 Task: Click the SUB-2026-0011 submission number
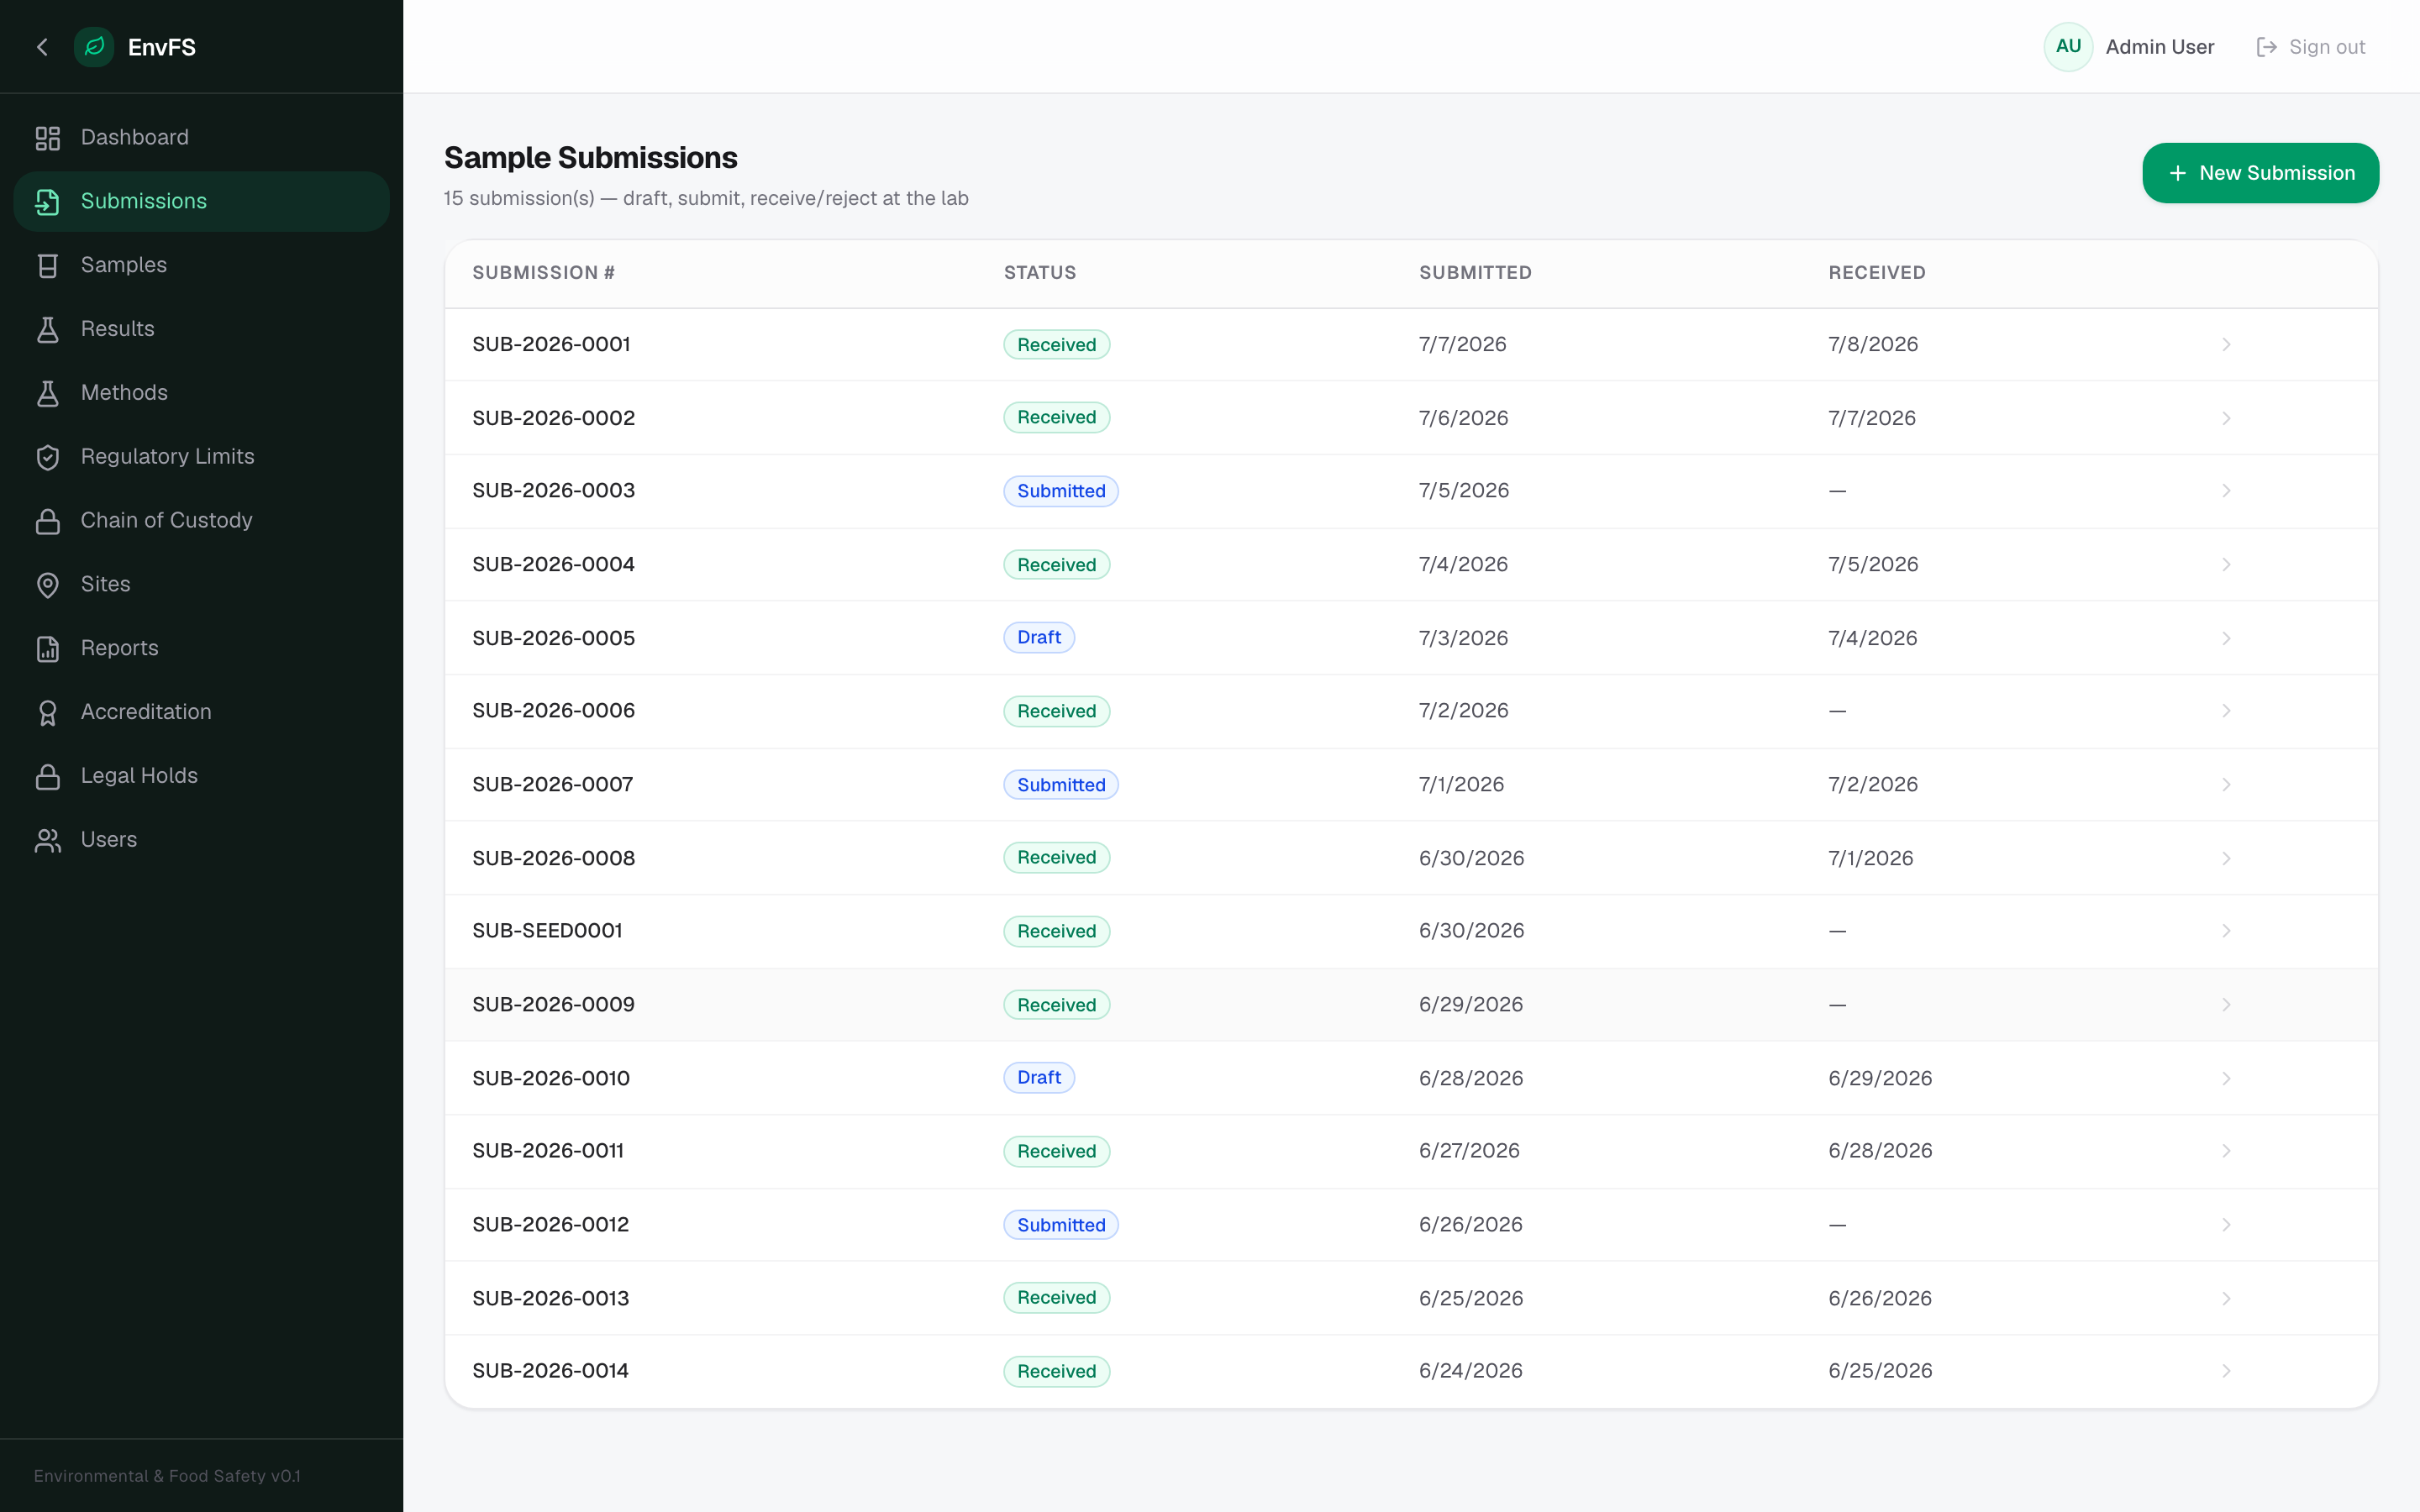tap(548, 1151)
